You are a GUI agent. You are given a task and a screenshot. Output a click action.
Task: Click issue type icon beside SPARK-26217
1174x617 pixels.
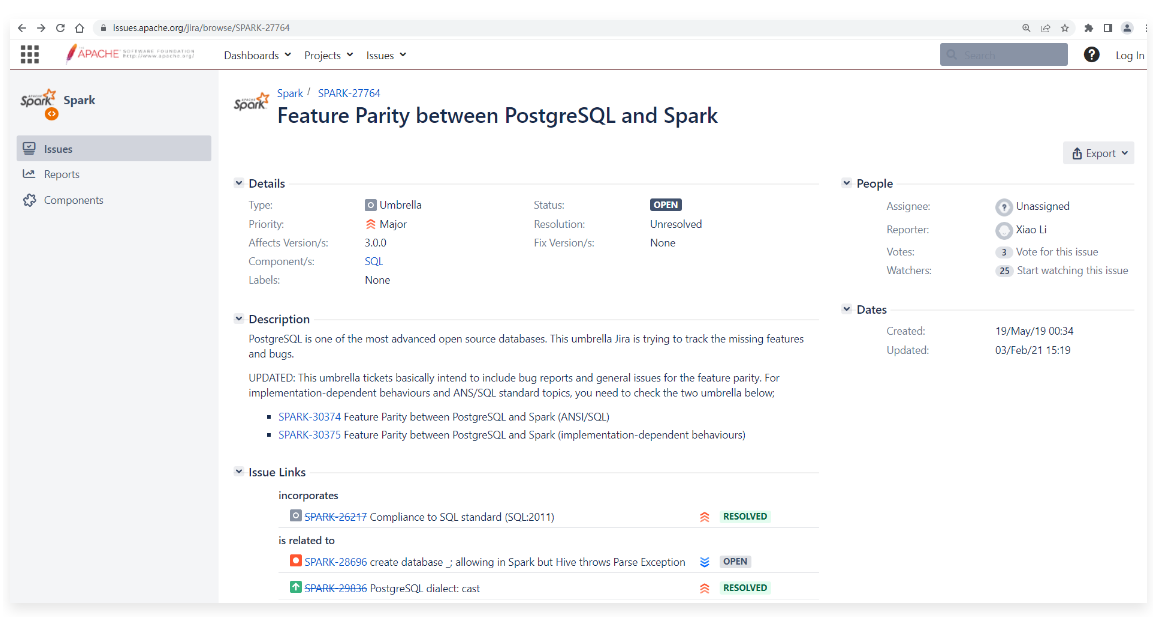296,516
